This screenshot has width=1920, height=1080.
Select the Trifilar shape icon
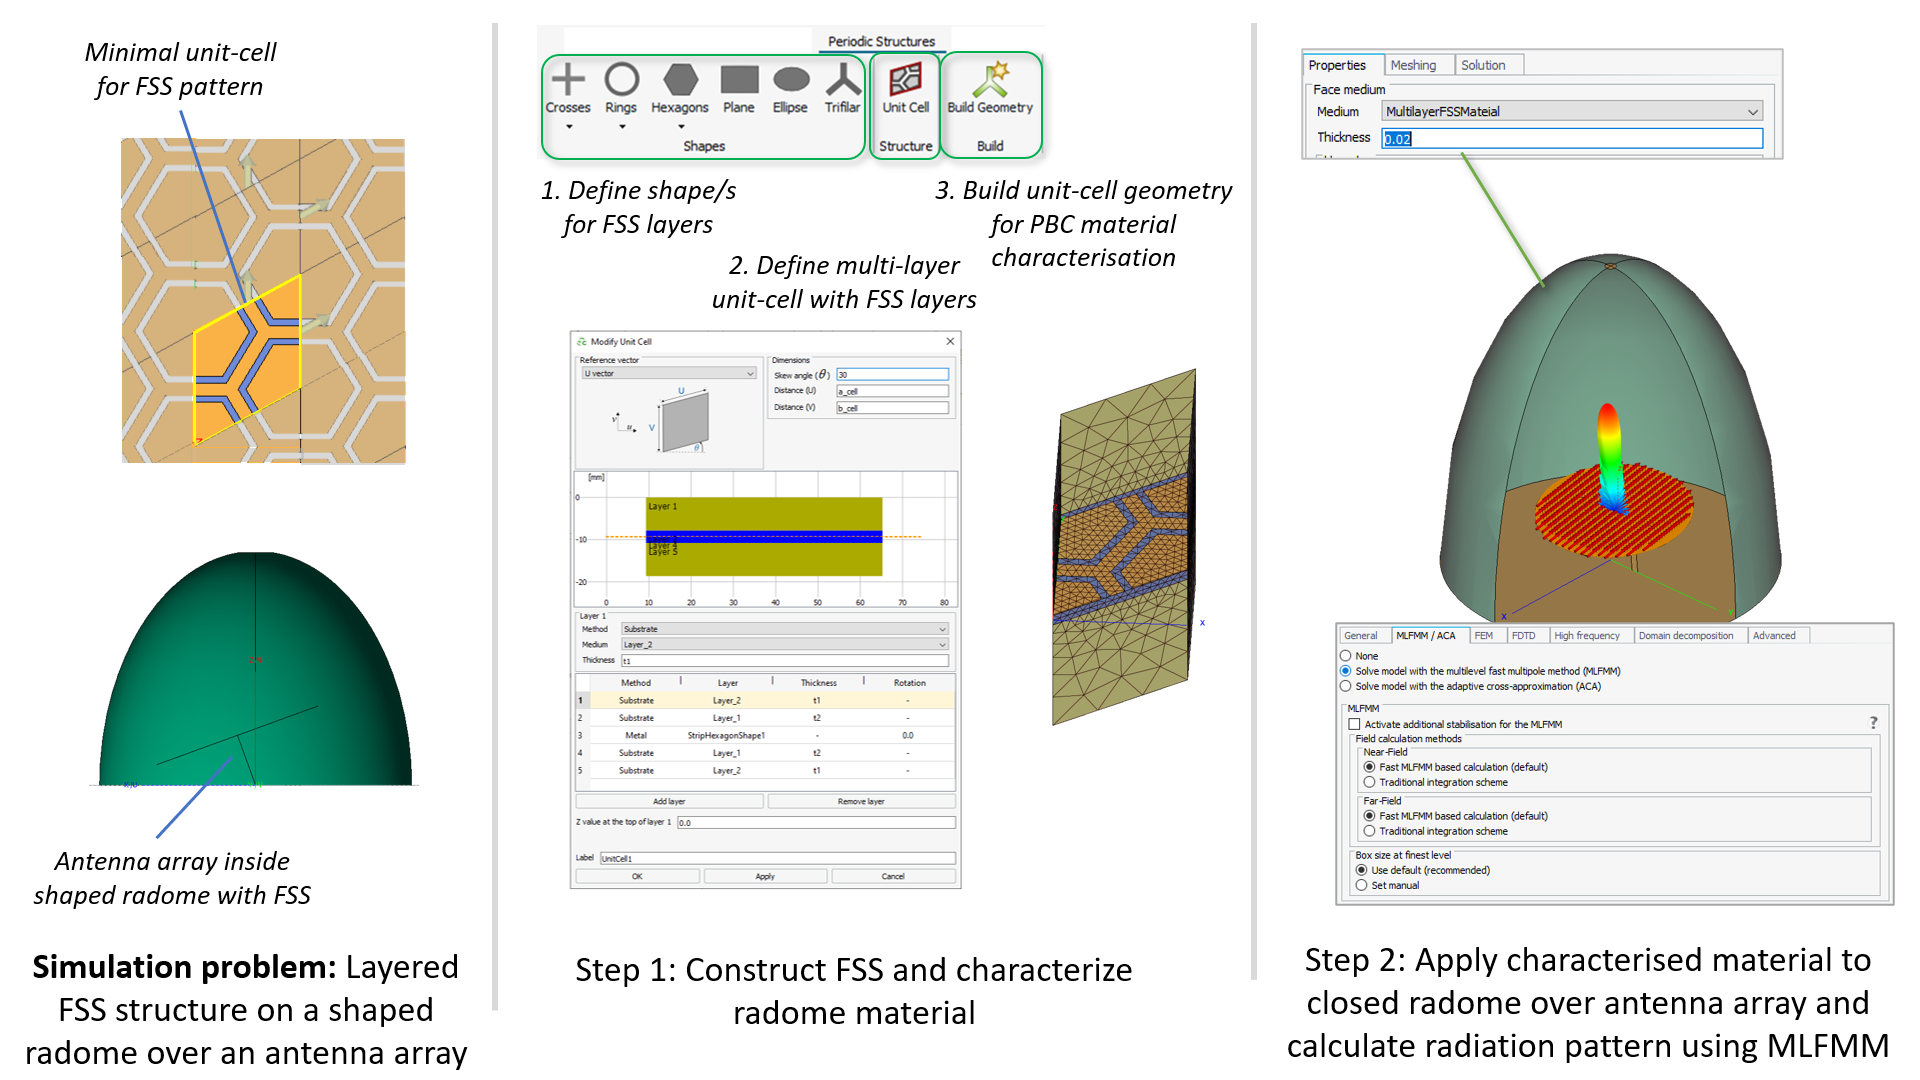click(x=842, y=81)
